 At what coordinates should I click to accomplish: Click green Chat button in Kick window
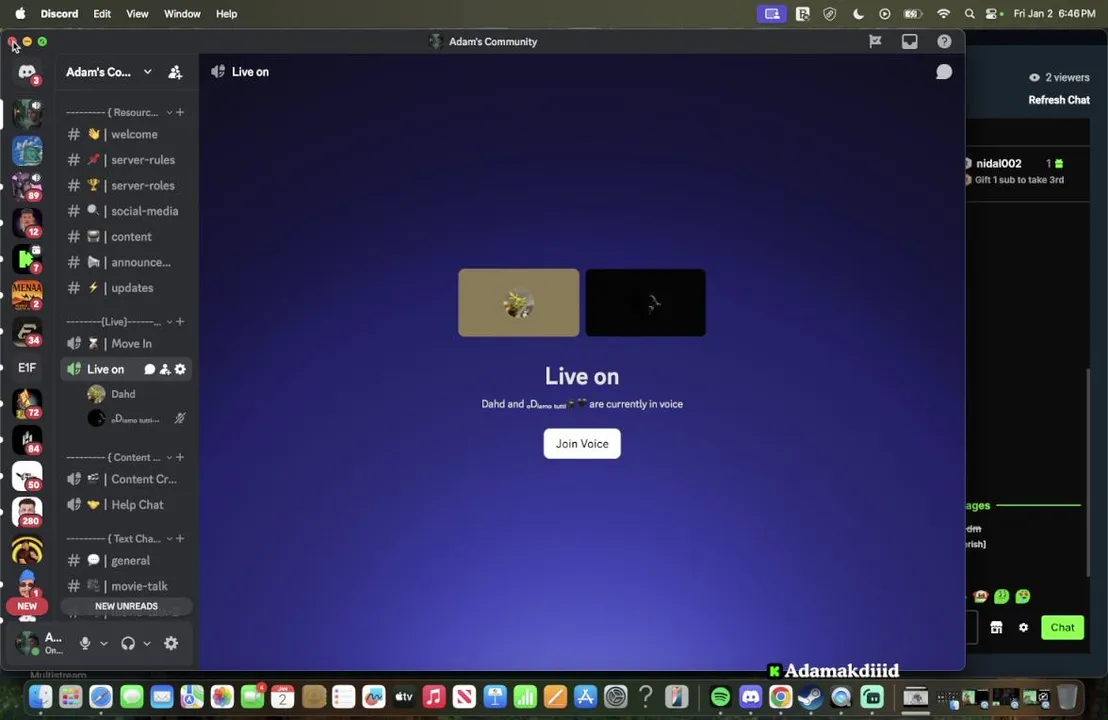(1062, 627)
